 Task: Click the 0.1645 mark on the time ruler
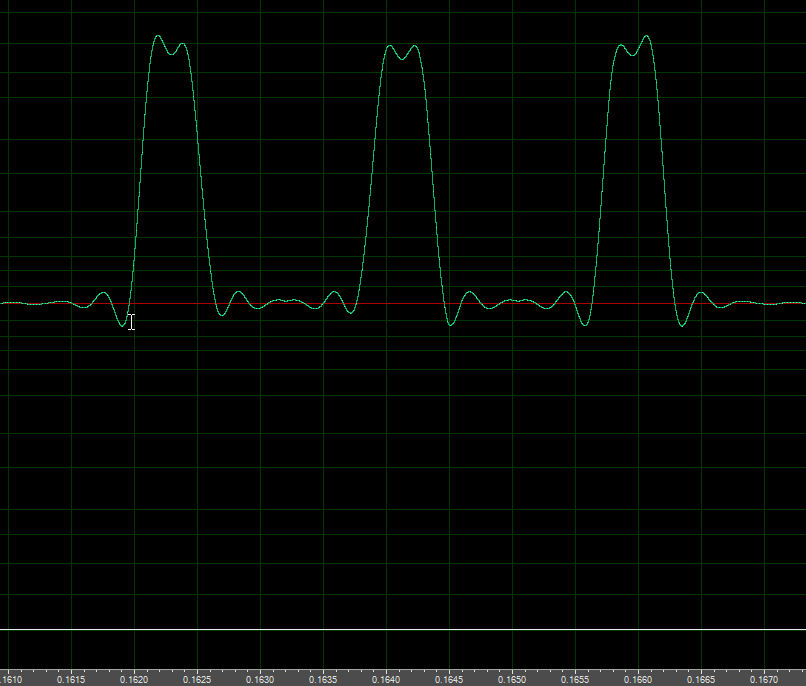coord(449,679)
